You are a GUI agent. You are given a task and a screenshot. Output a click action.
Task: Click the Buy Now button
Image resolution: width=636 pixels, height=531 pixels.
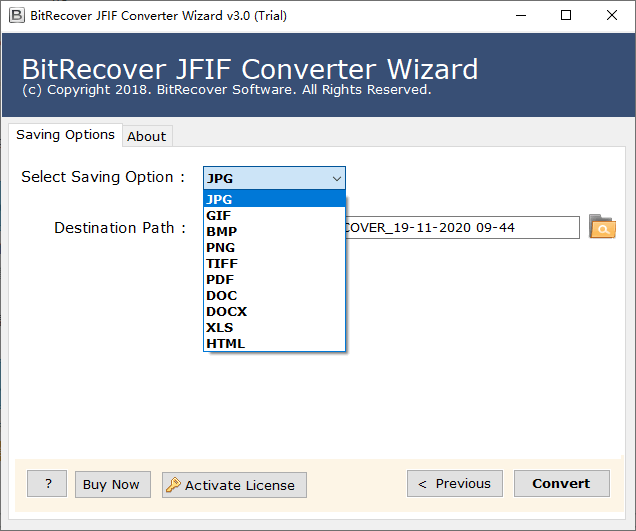pos(111,484)
